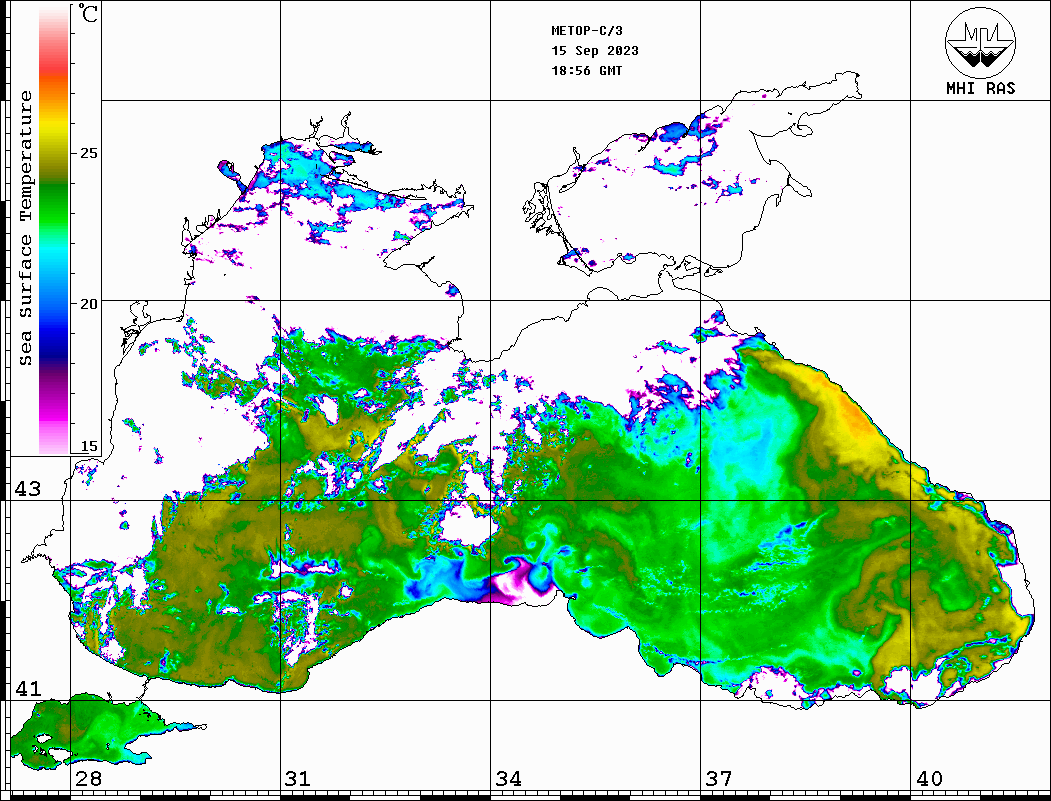The height and width of the screenshot is (801, 1051).
Task: Click the '°C' unit label
Action: (x=87, y=13)
